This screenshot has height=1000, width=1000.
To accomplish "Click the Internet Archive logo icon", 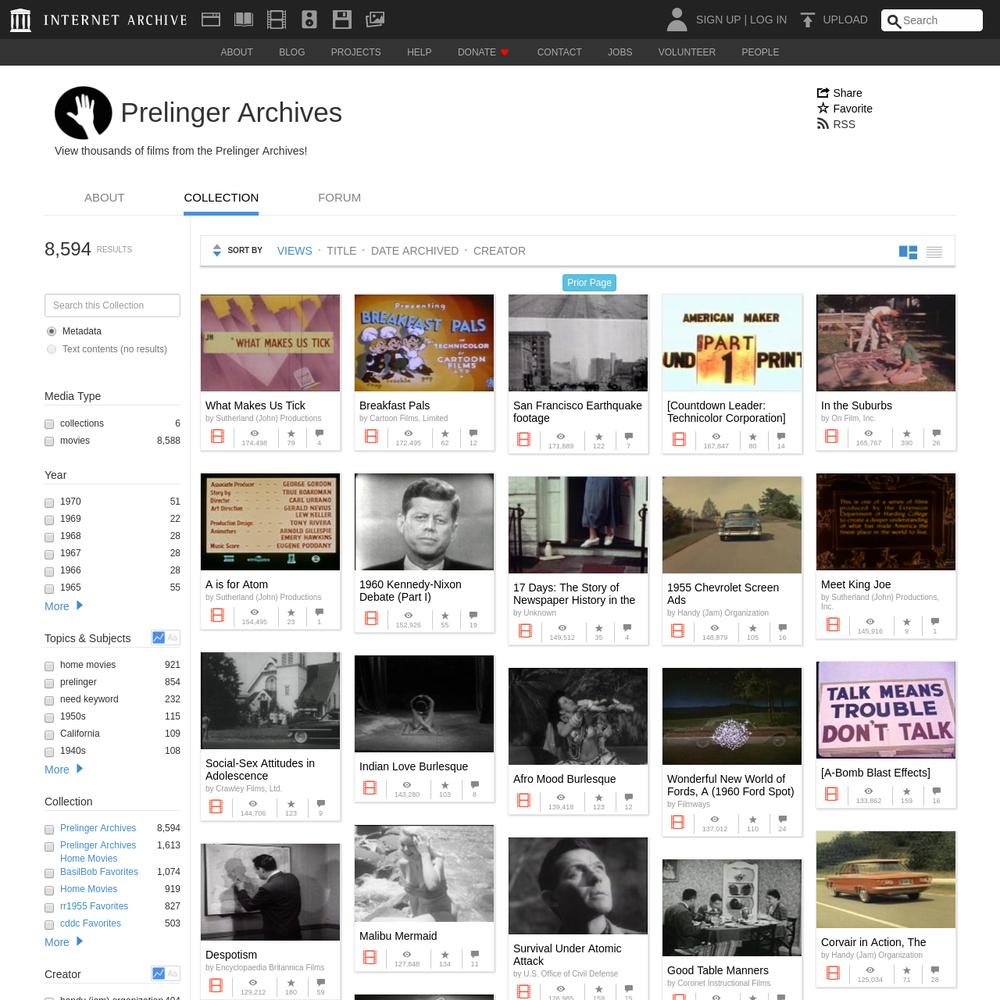I will 20,20.
